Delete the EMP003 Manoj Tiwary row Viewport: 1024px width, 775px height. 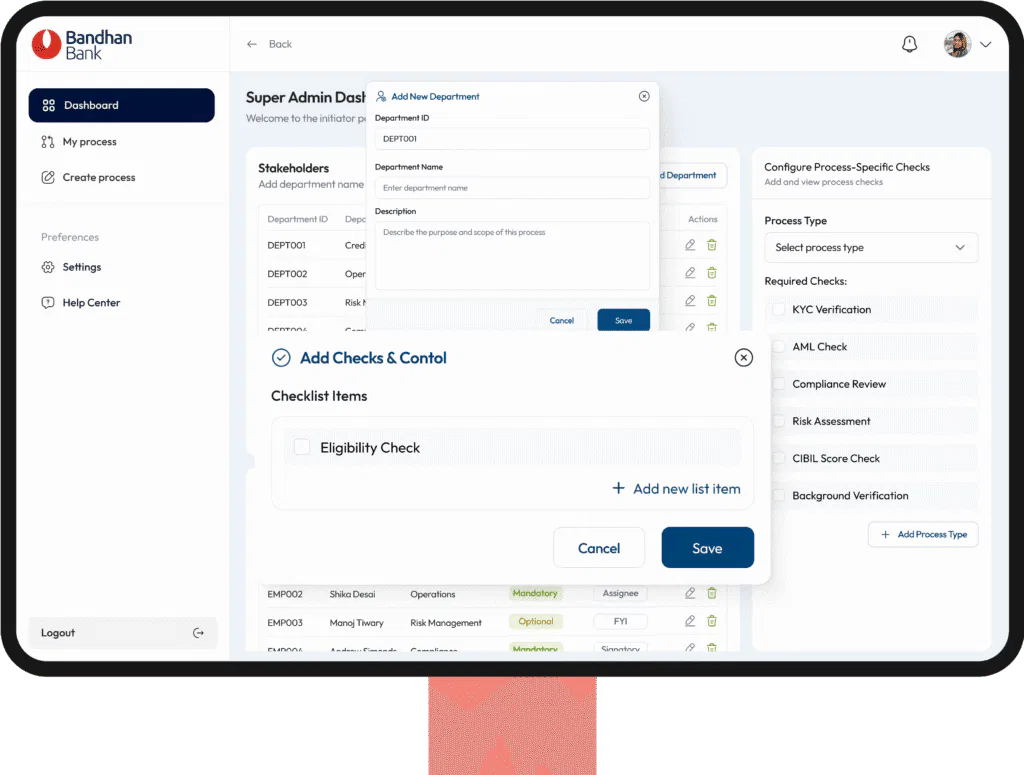click(x=712, y=621)
